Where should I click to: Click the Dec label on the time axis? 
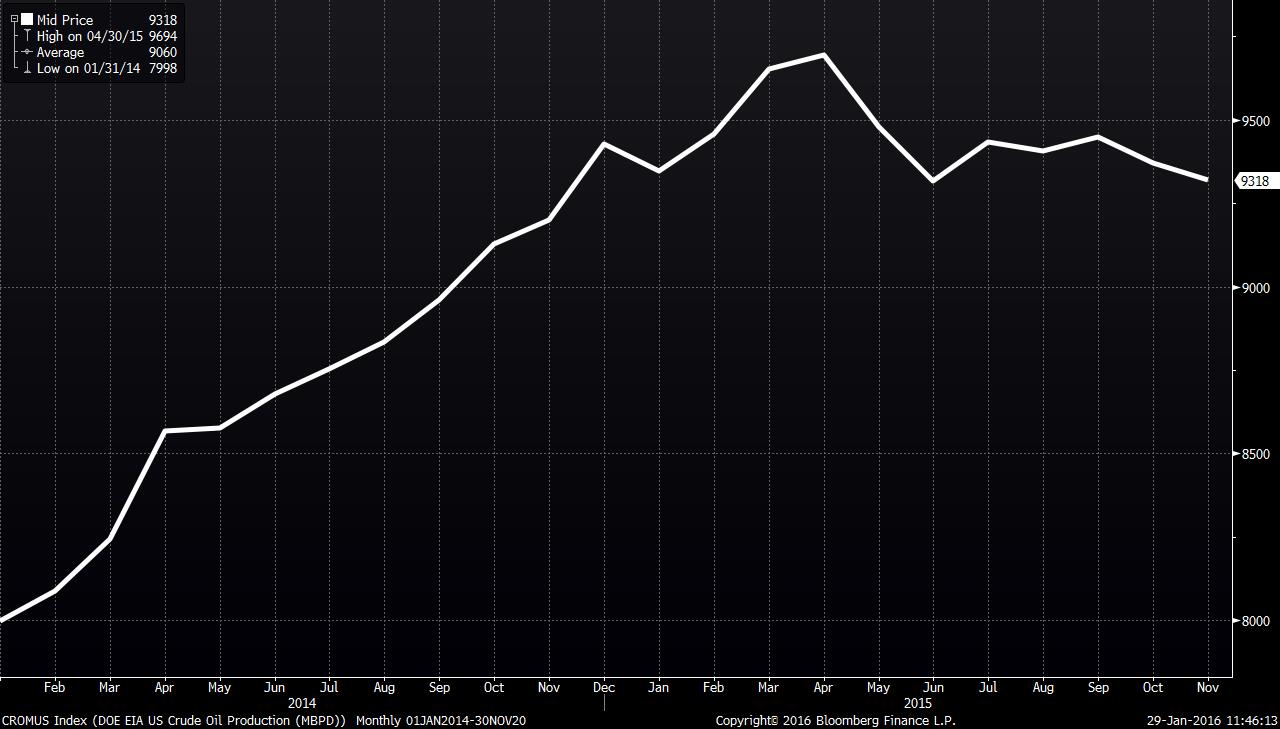tap(603, 688)
